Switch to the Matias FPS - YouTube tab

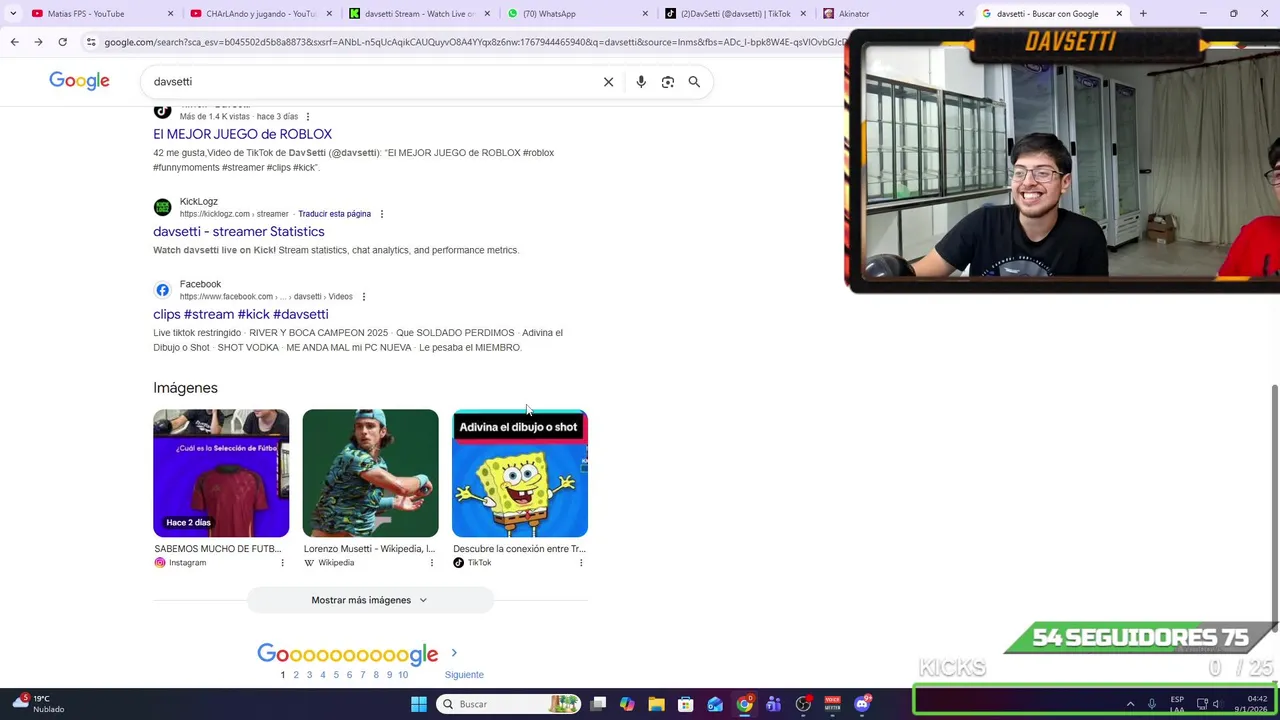pyautogui.click(x=102, y=14)
